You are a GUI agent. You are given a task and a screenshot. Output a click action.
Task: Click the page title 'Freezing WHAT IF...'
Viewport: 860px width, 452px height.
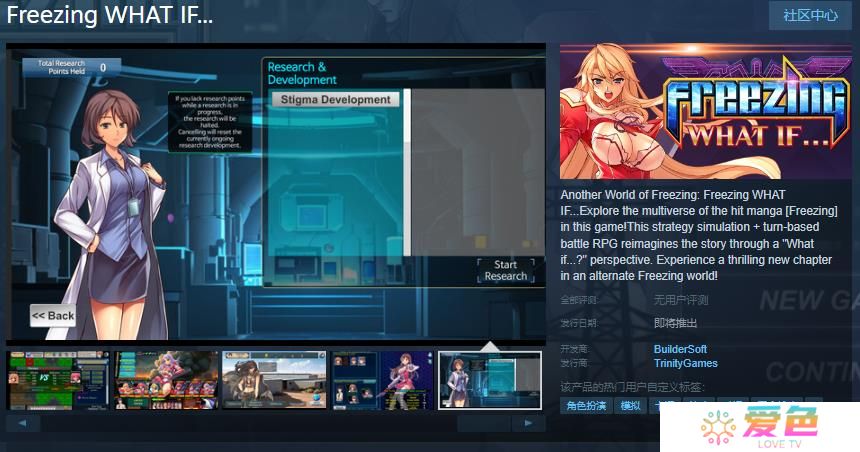point(109,15)
